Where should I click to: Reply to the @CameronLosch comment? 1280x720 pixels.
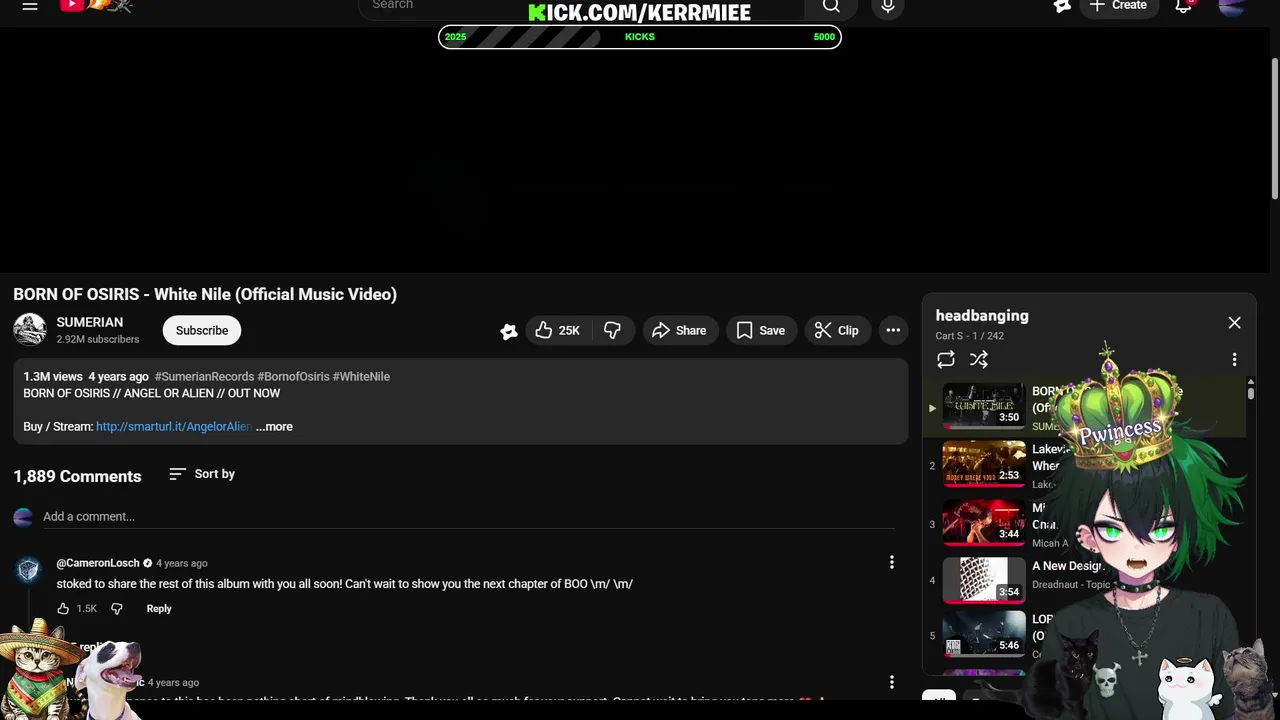(159, 608)
